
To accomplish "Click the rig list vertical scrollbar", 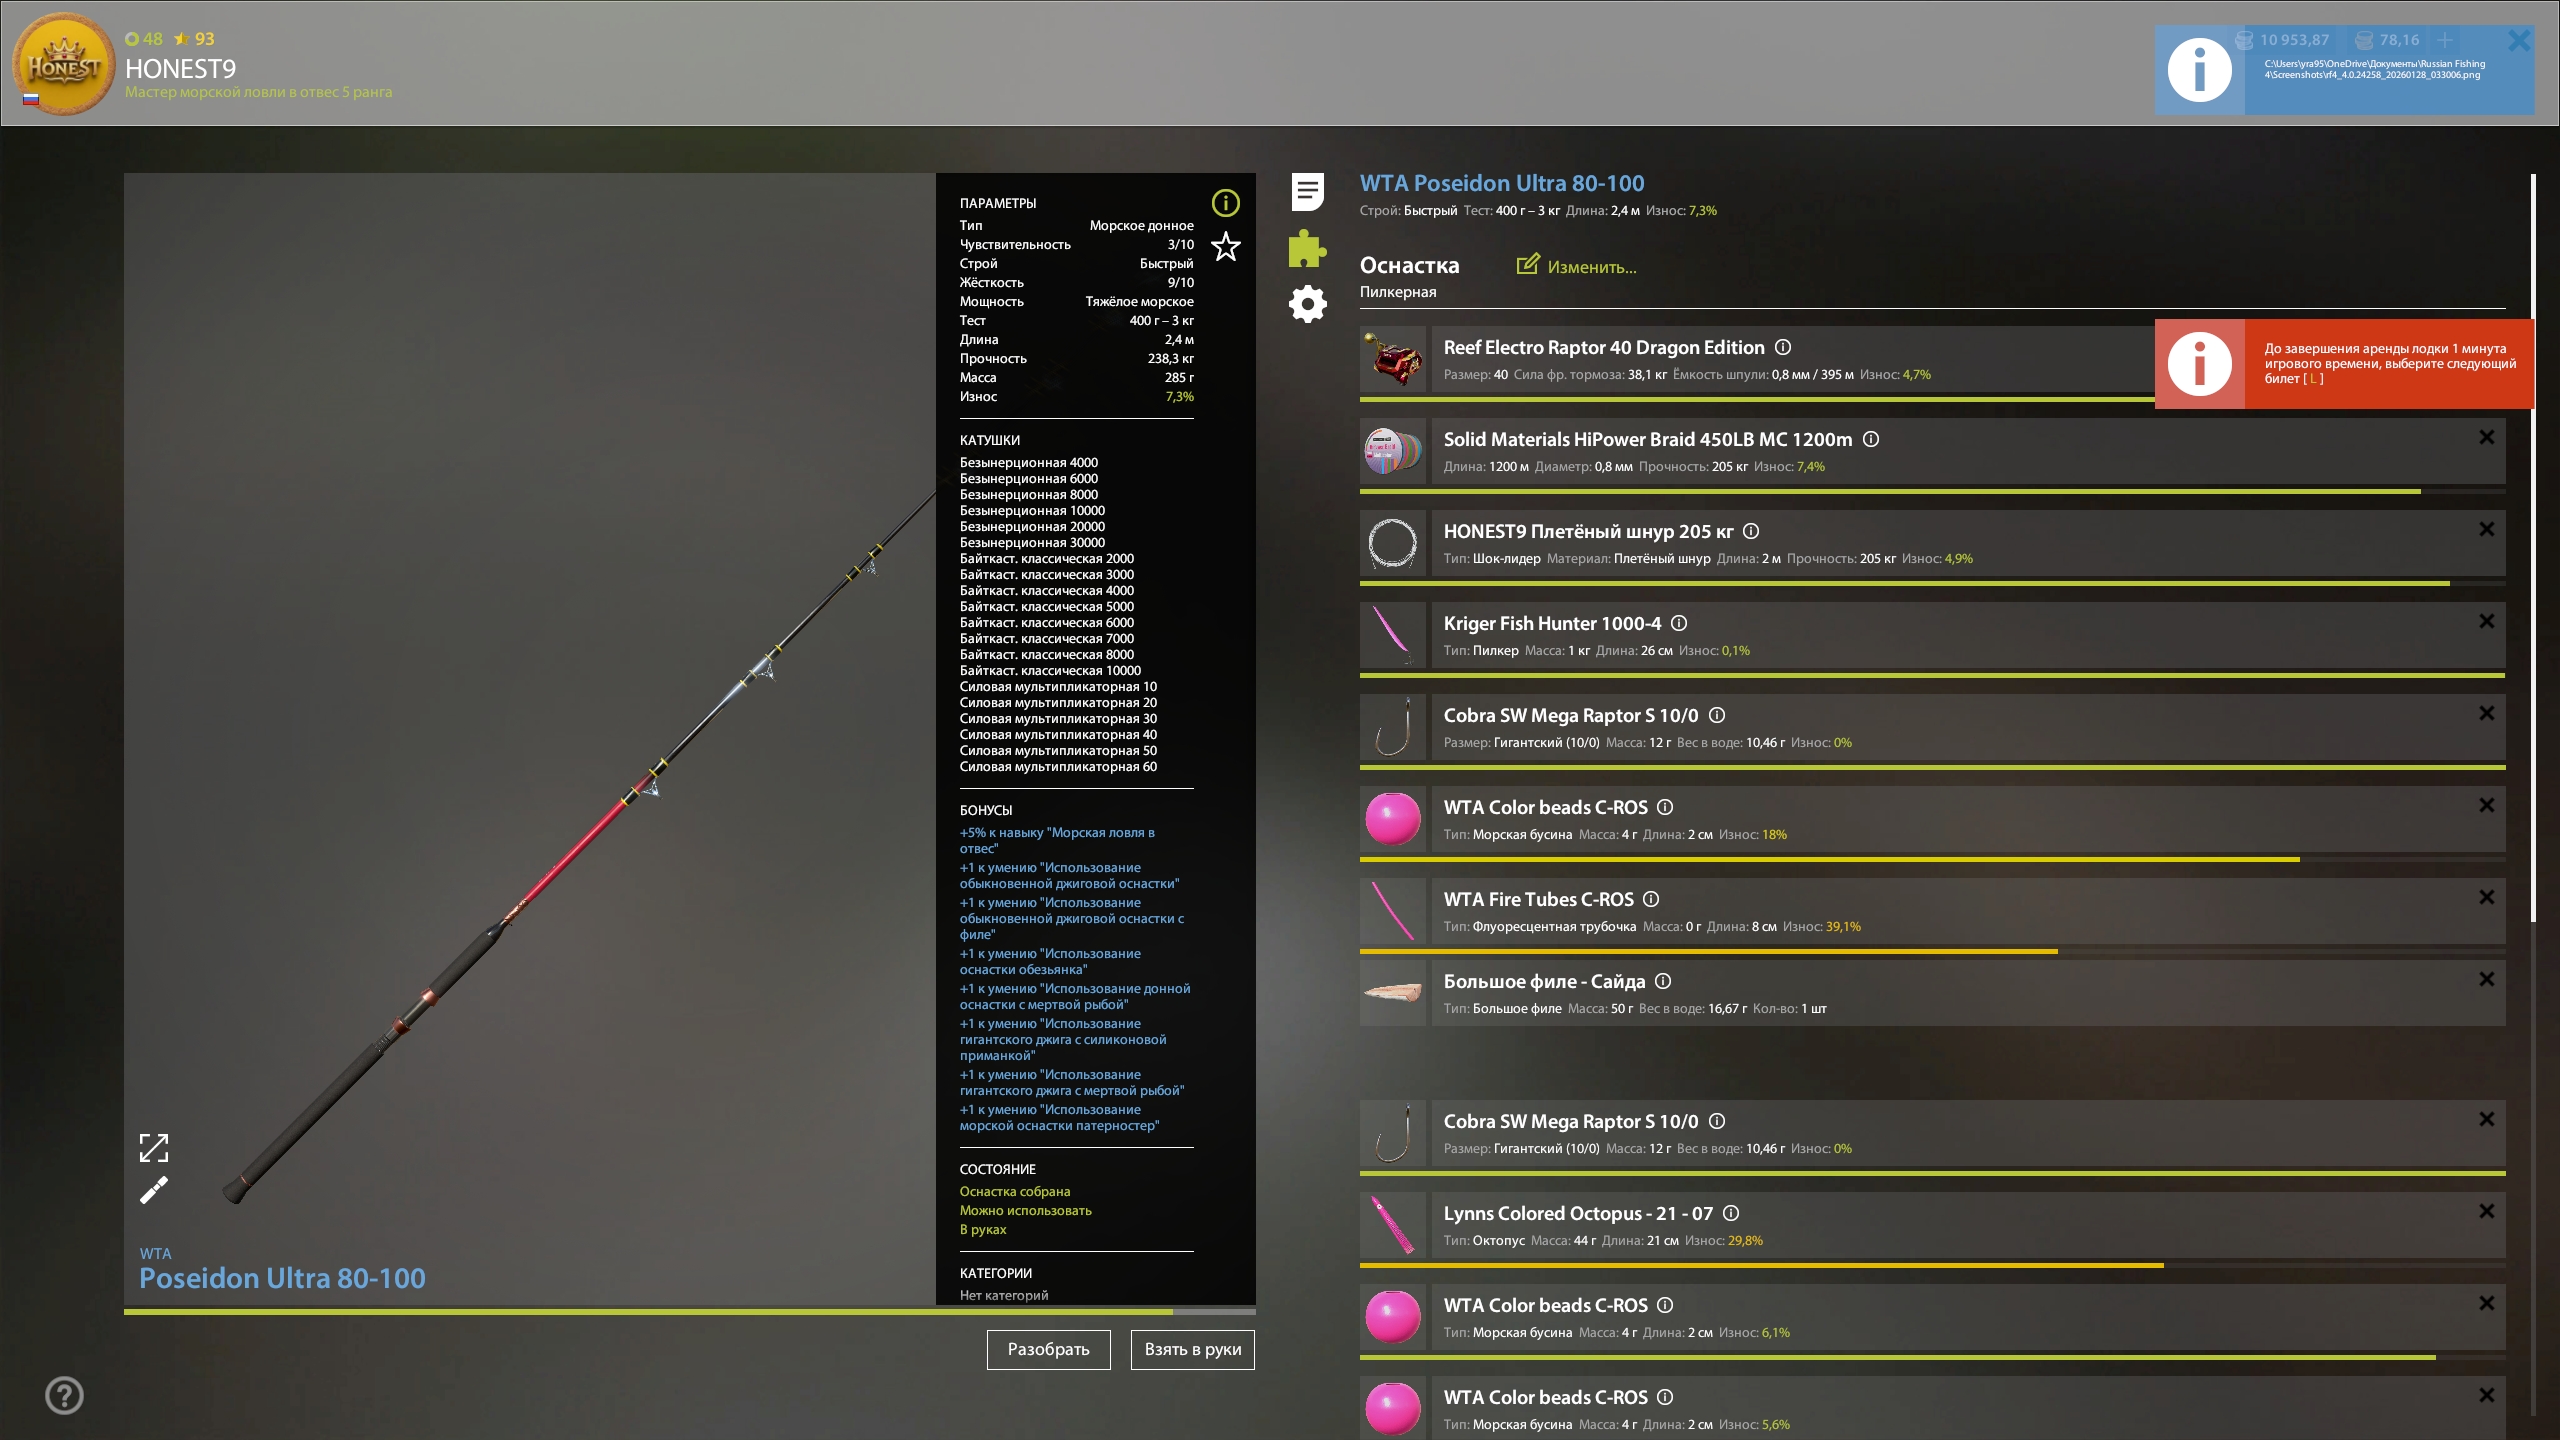I will click(2533, 548).
